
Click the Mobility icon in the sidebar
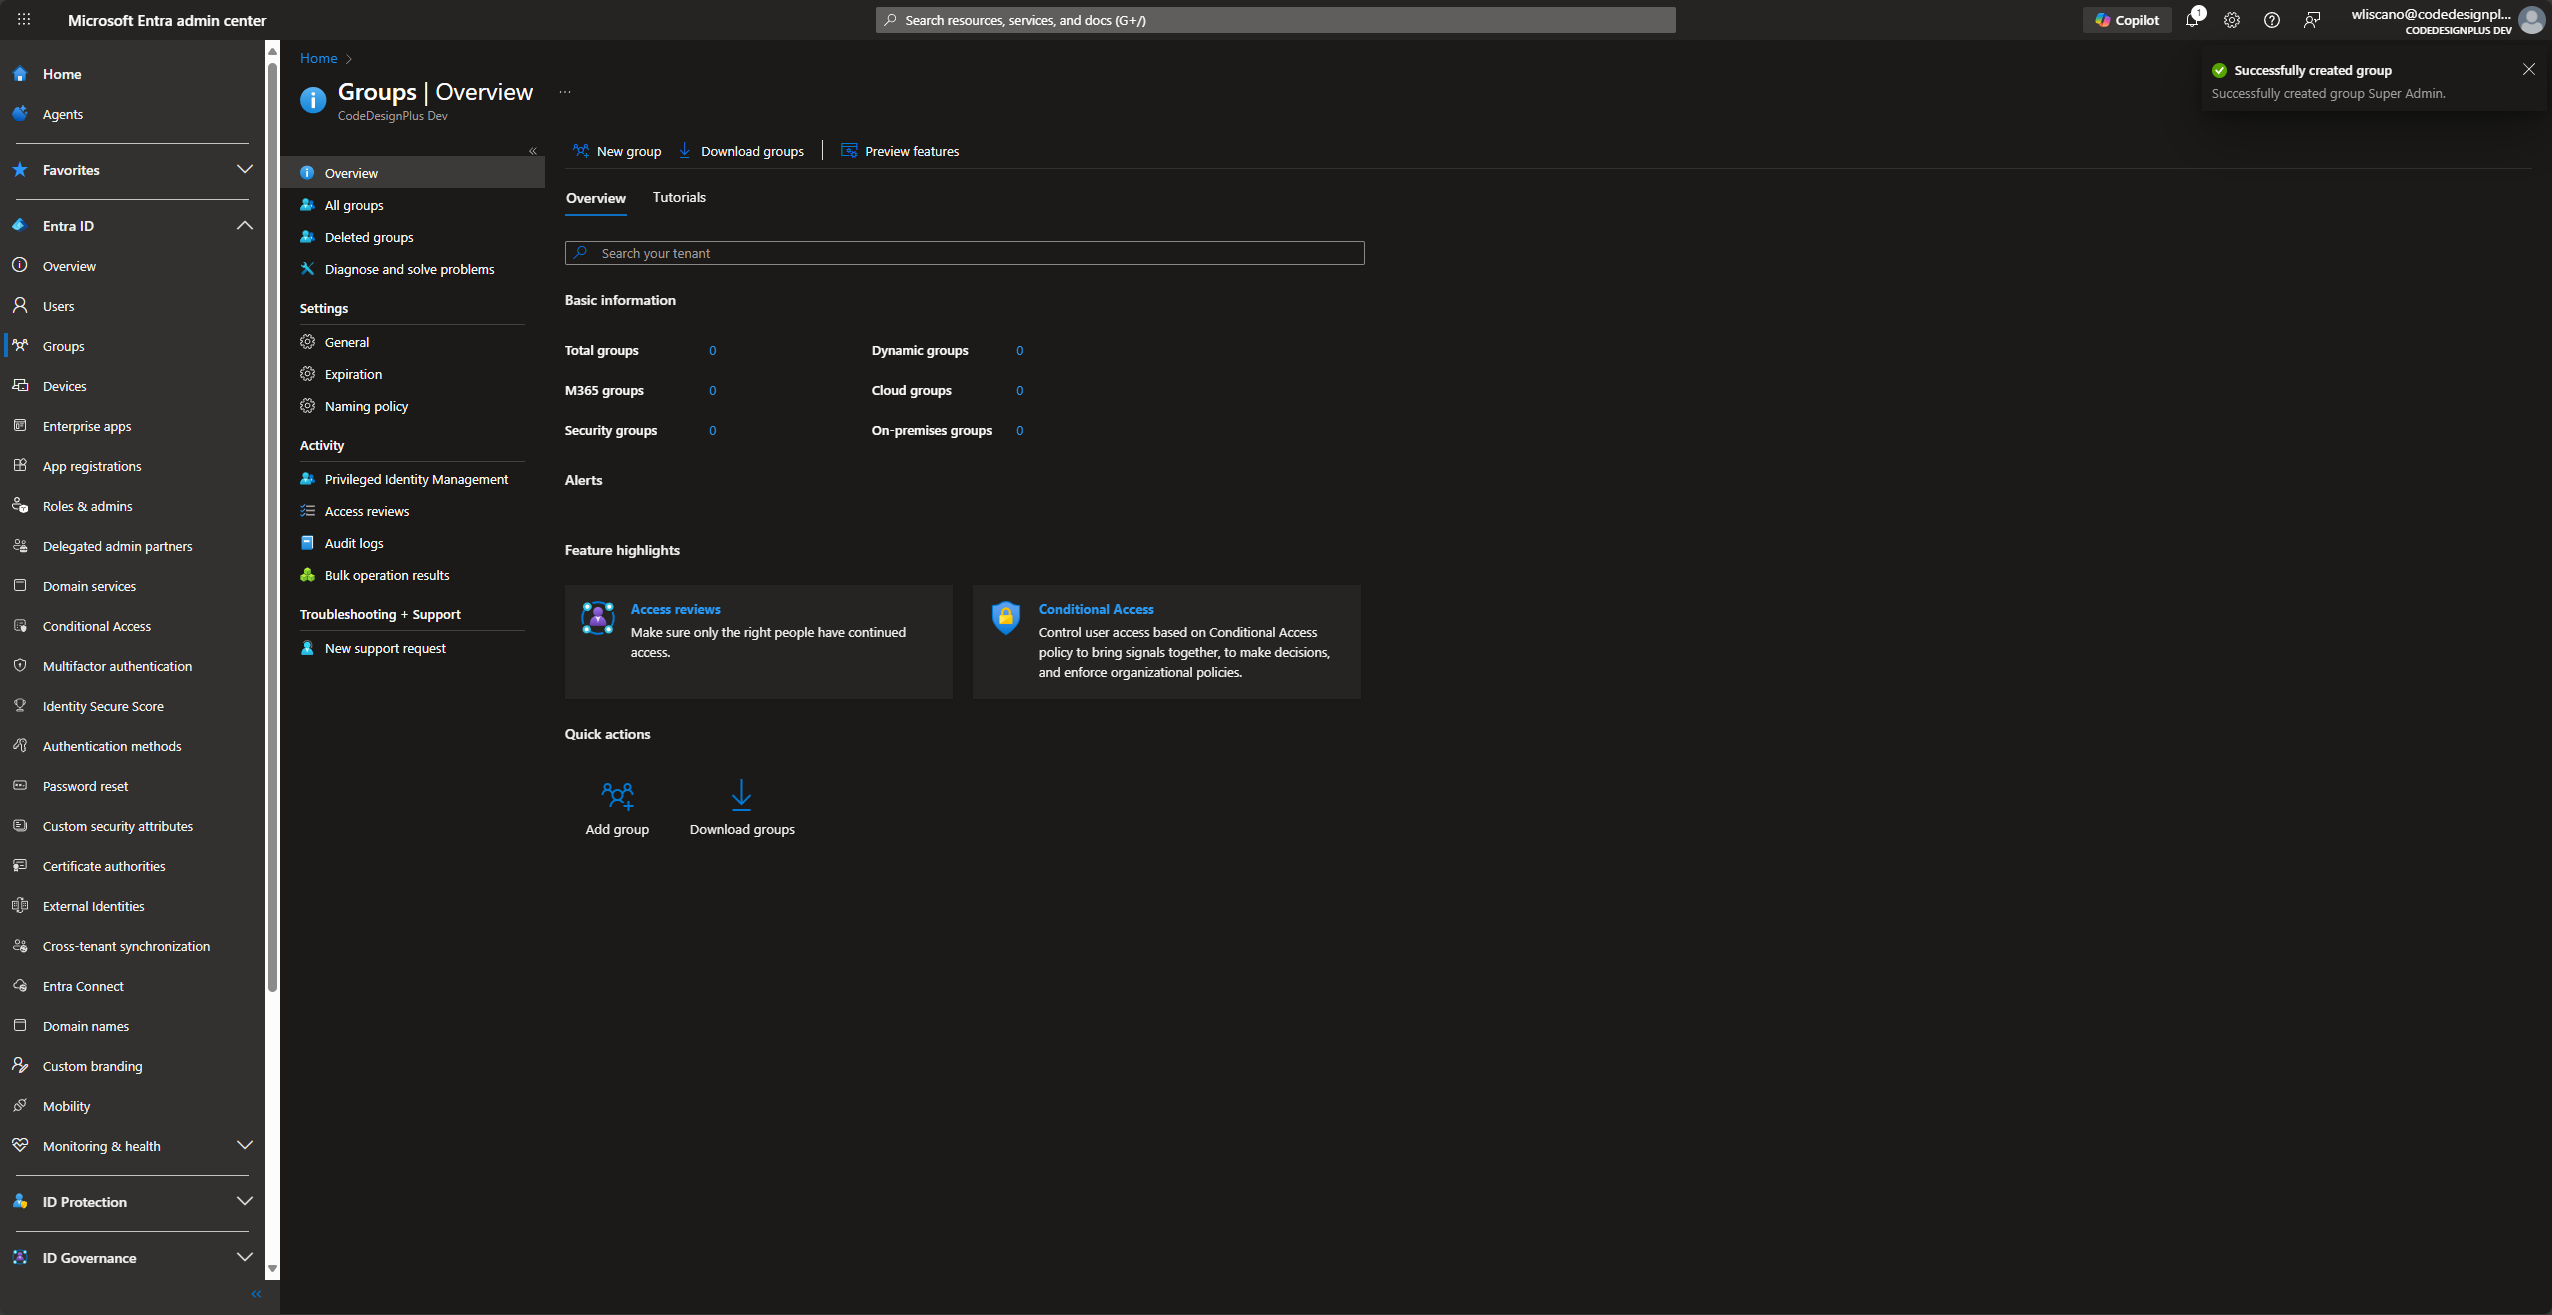coord(20,1106)
